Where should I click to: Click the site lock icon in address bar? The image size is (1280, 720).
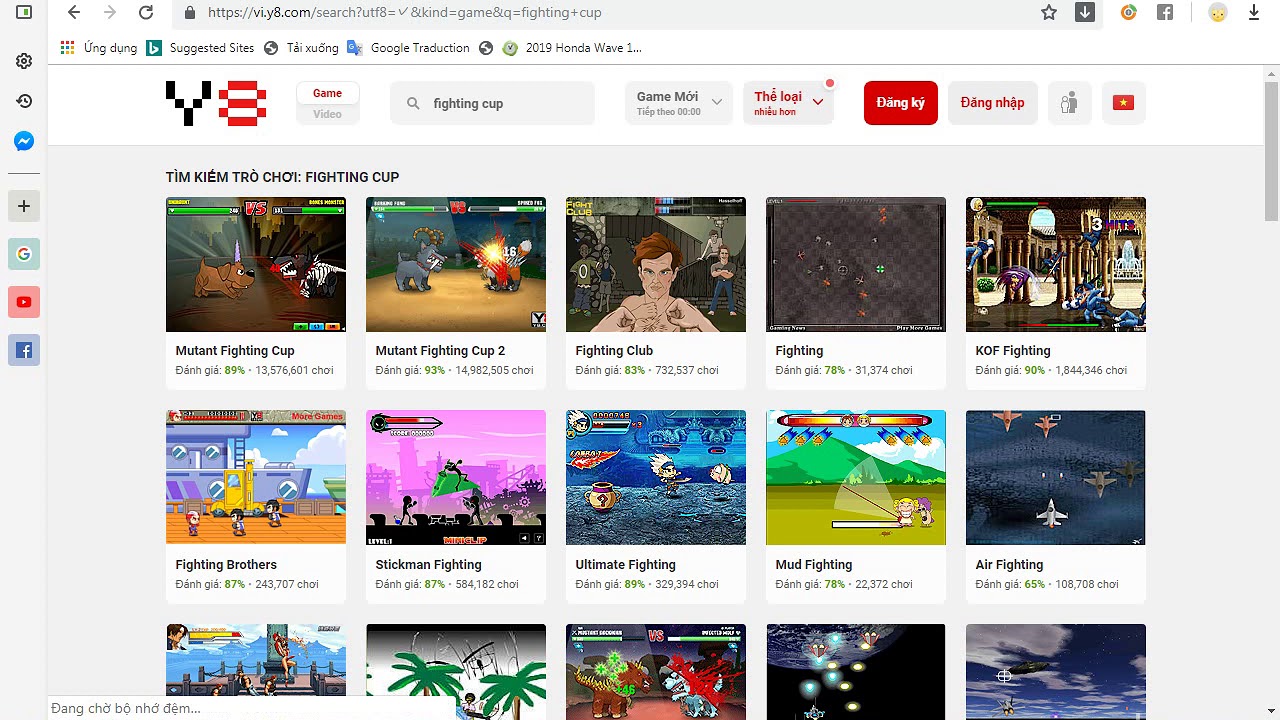pos(189,13)
